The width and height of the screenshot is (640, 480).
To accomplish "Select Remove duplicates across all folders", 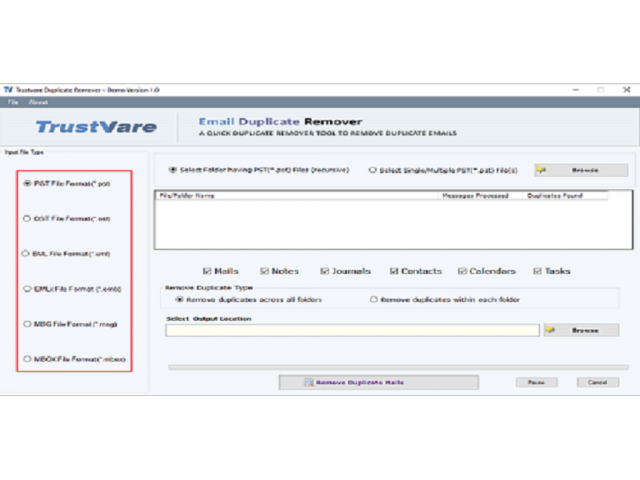I will click(179, 300).
